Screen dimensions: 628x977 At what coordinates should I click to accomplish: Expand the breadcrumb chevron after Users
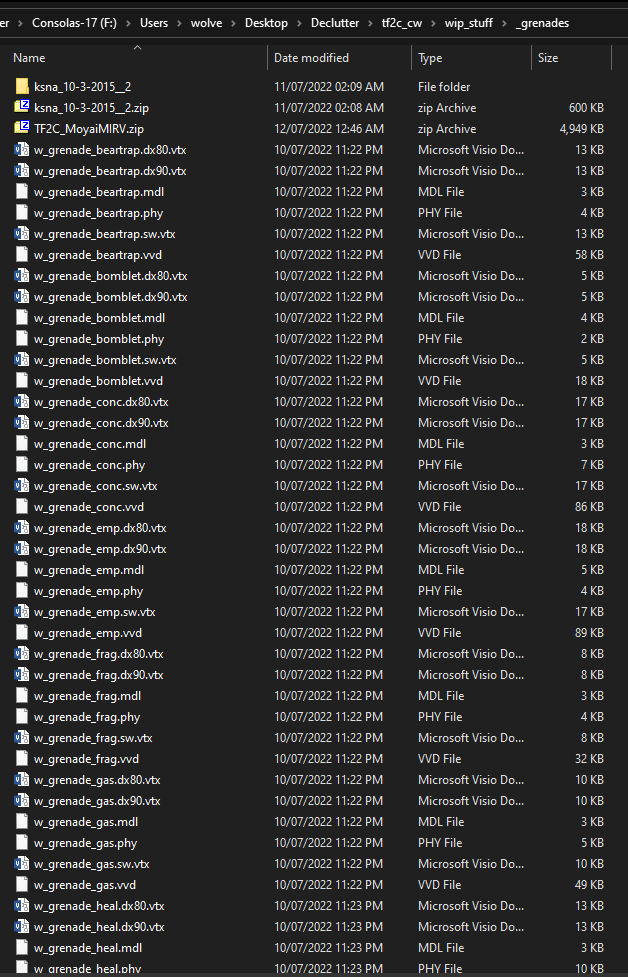(180, 24)
